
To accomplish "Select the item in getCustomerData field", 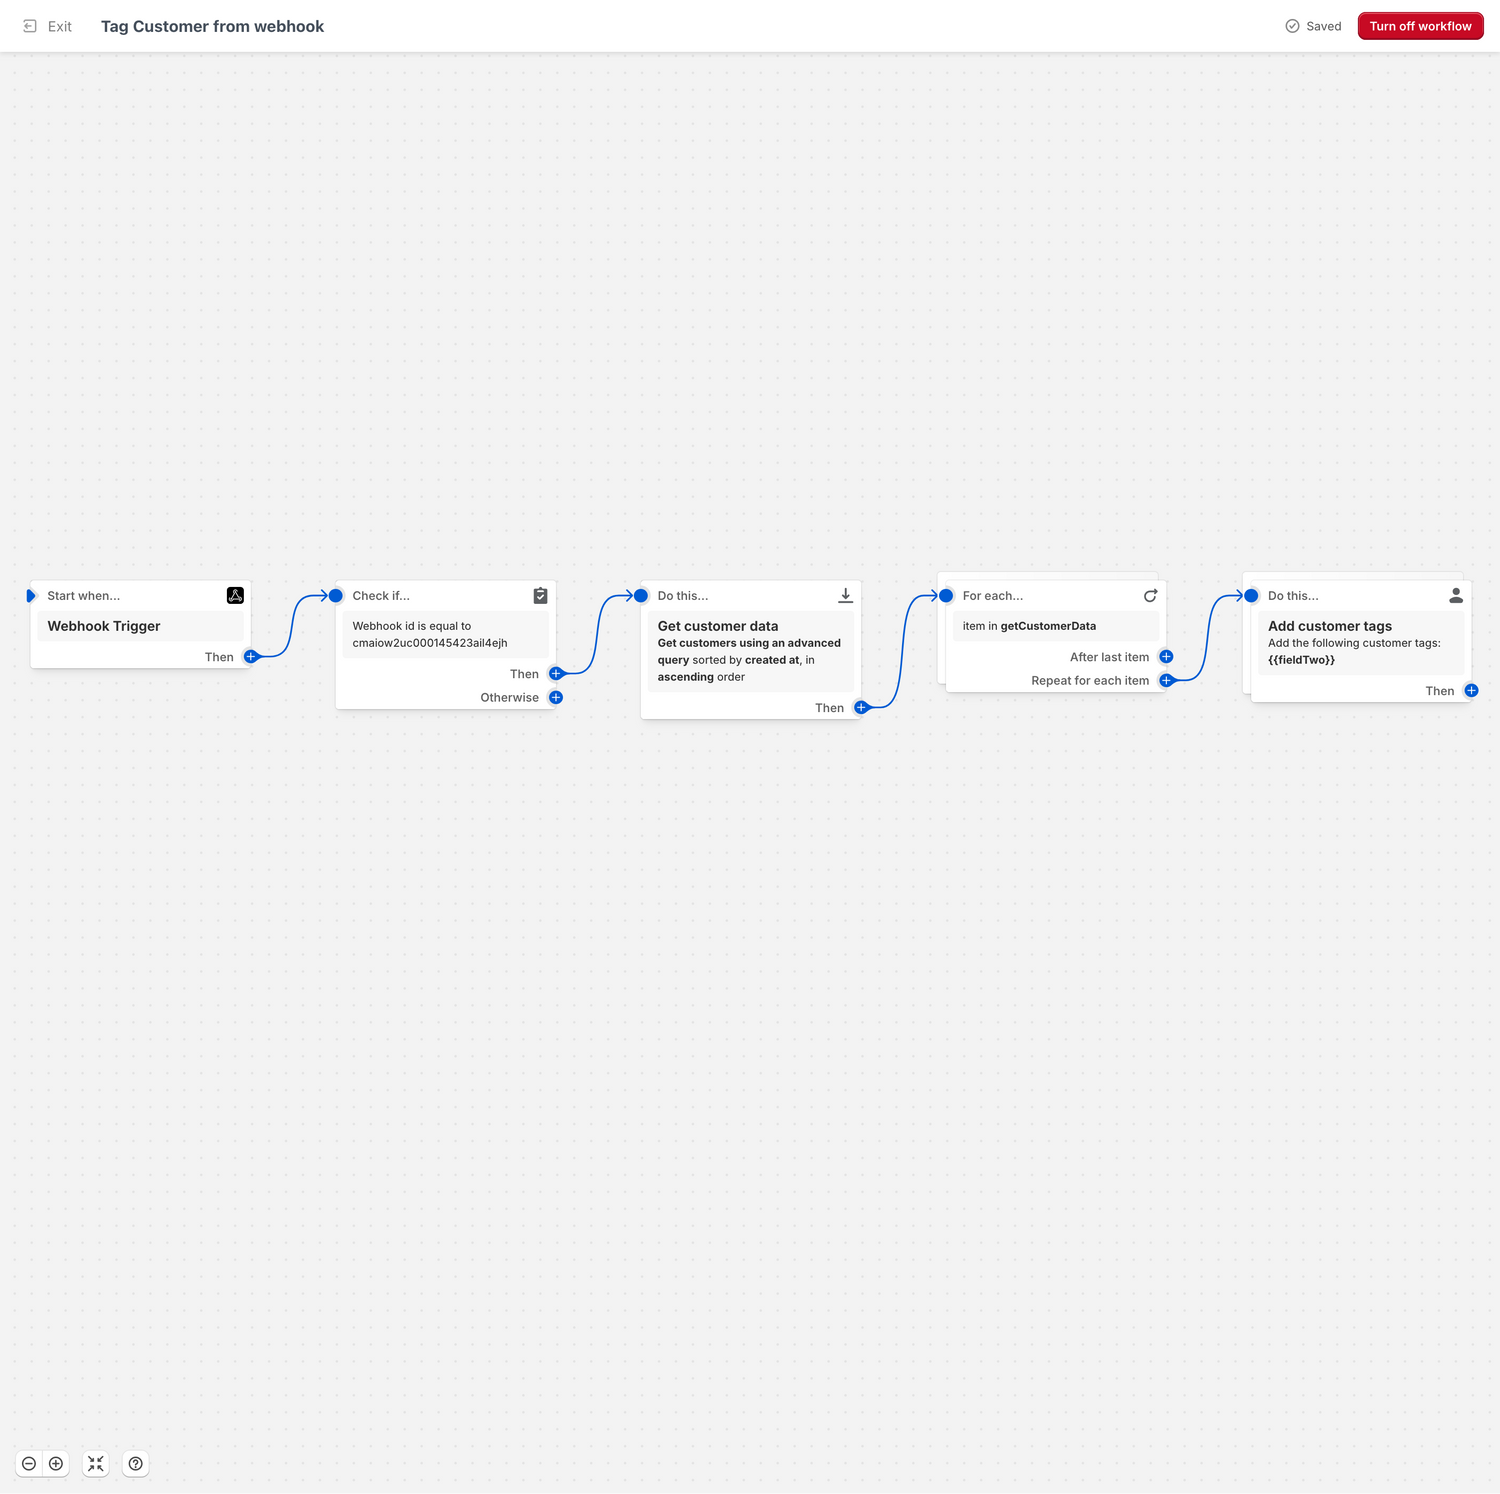I will pyautogui.click(x=1056, y=625).
